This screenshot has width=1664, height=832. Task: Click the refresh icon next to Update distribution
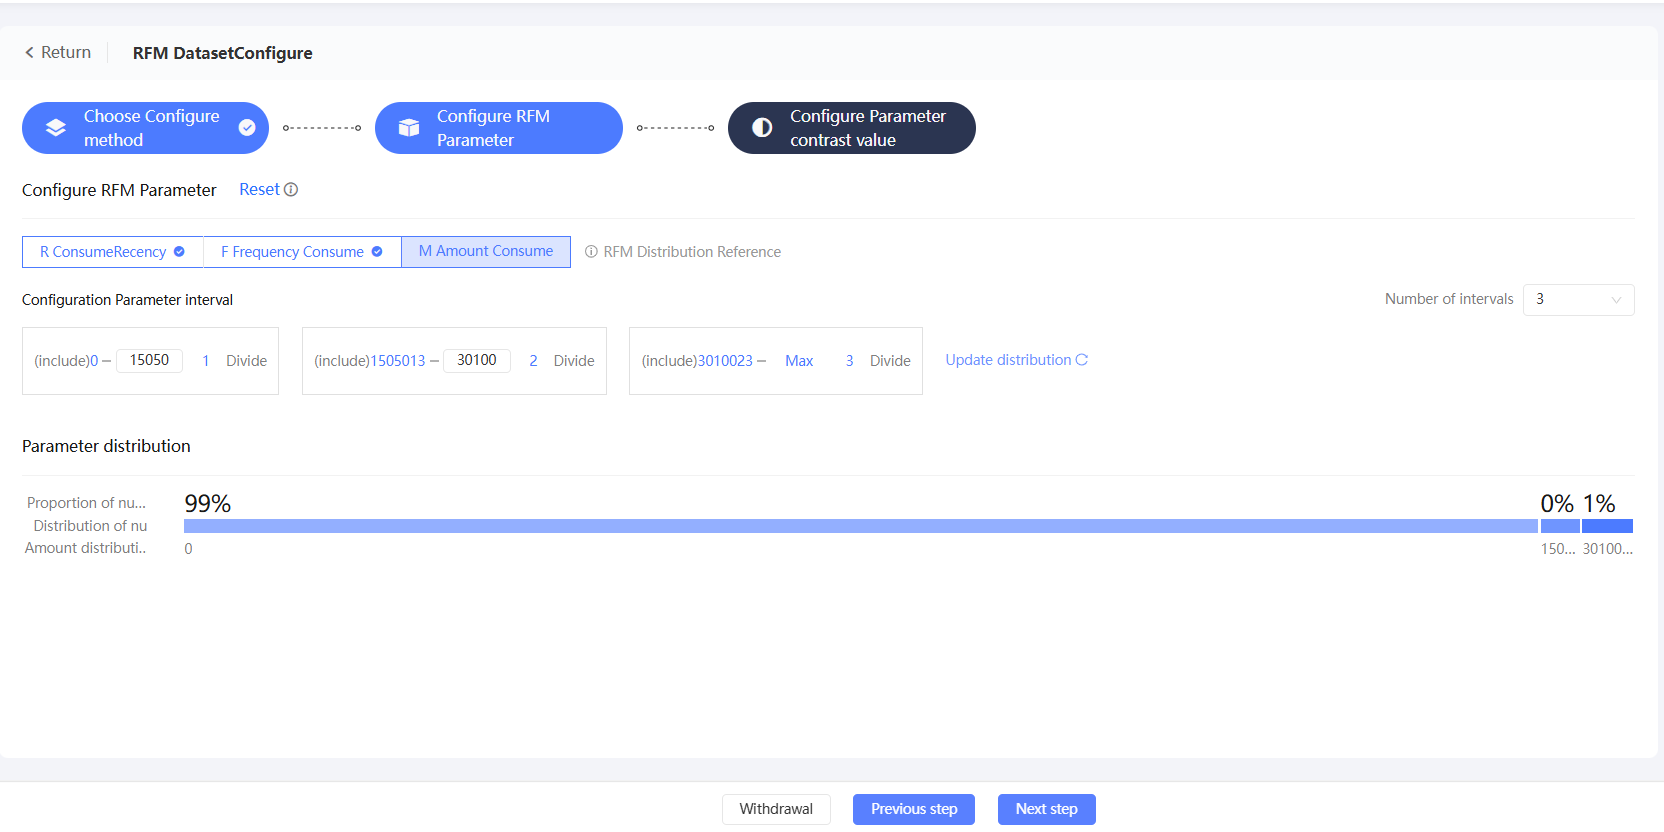click(1082, 360)
